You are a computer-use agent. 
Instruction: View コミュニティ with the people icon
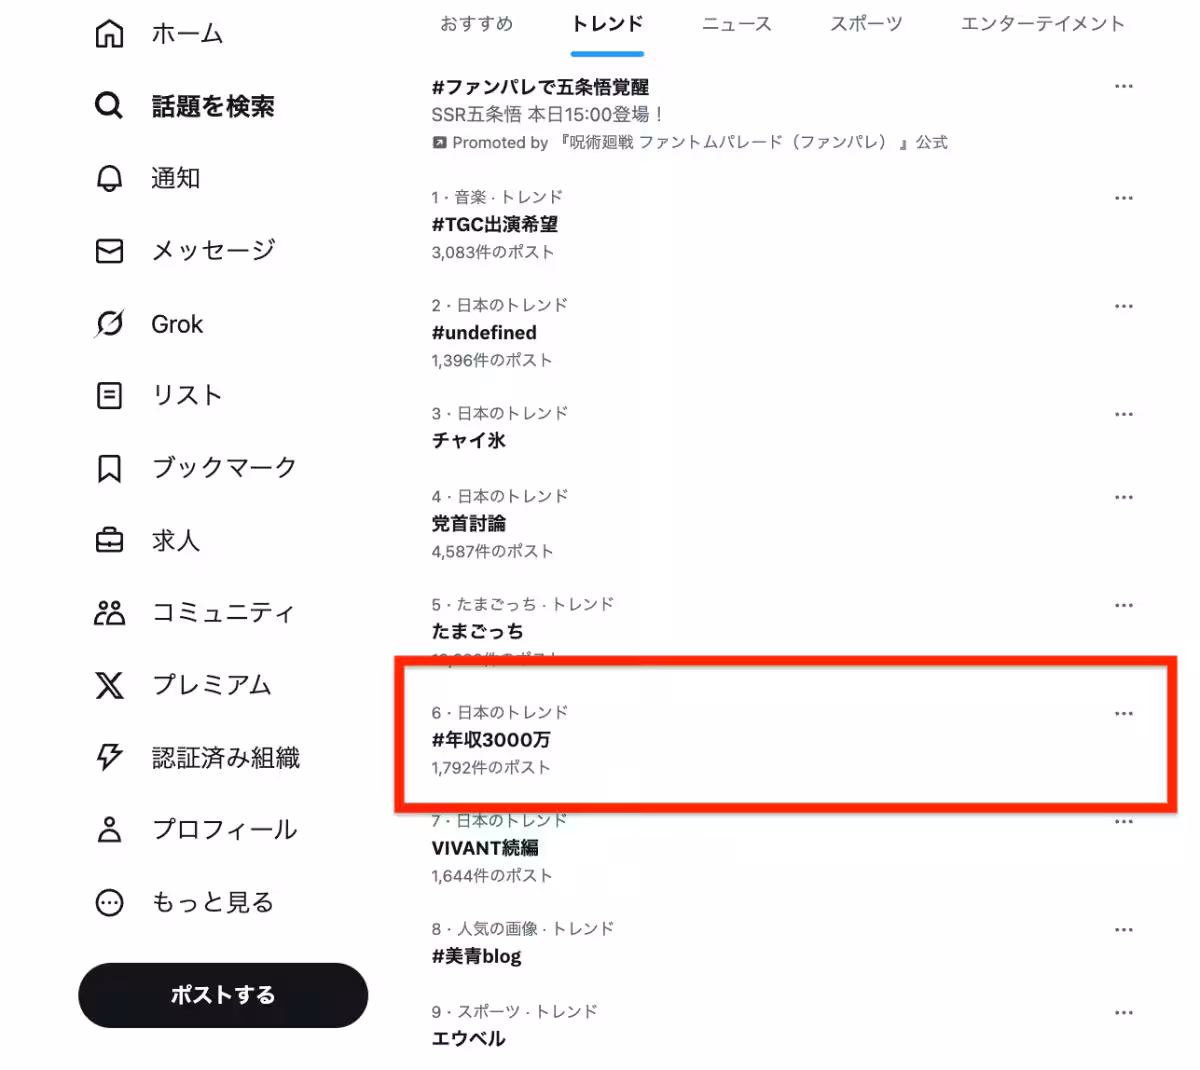tap(107, 612)
